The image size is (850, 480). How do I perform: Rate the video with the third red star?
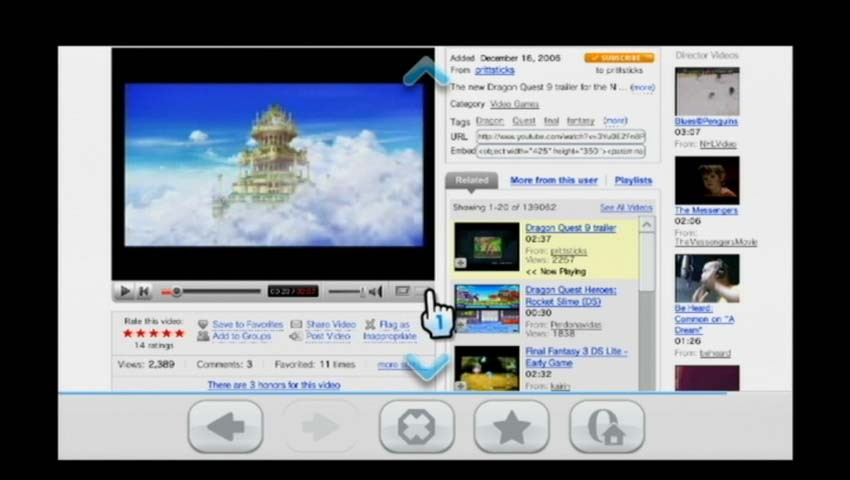(153, 333)
